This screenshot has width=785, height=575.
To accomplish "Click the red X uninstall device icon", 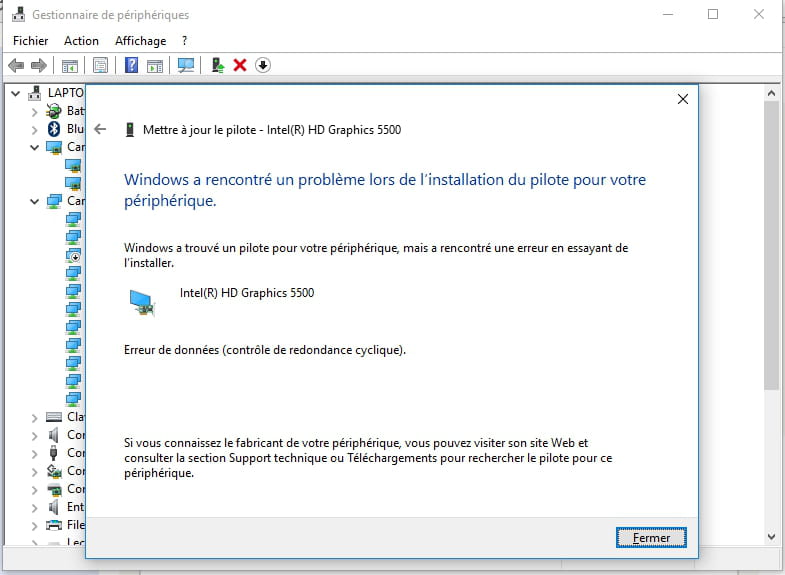I will (240, 65).
